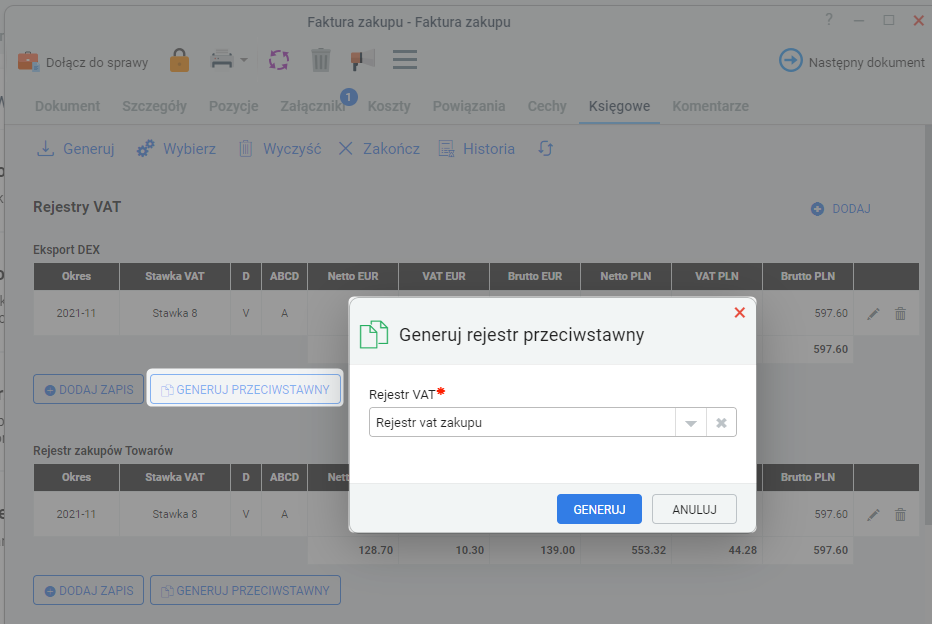932x624 pixels.
Task: Click VAT PLN header in Eksport DEX table
Action: [717, 276]
